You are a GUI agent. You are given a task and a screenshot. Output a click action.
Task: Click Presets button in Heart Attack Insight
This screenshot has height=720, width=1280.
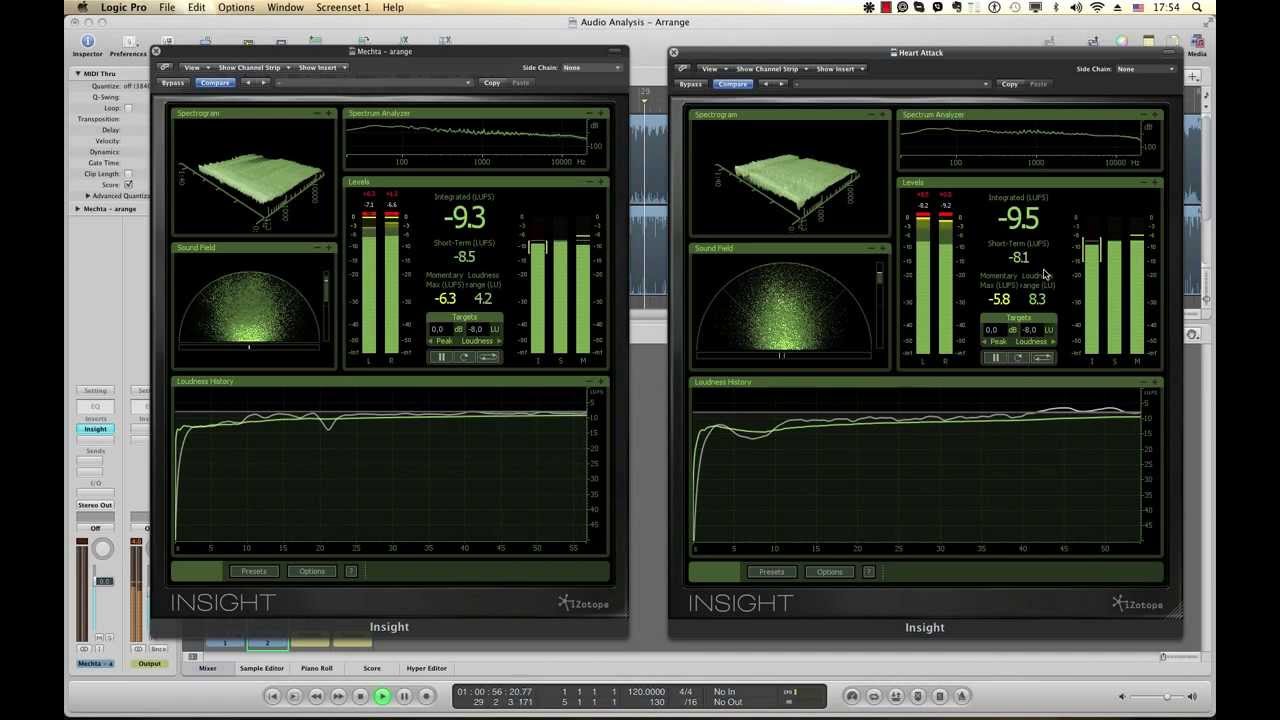771,572
